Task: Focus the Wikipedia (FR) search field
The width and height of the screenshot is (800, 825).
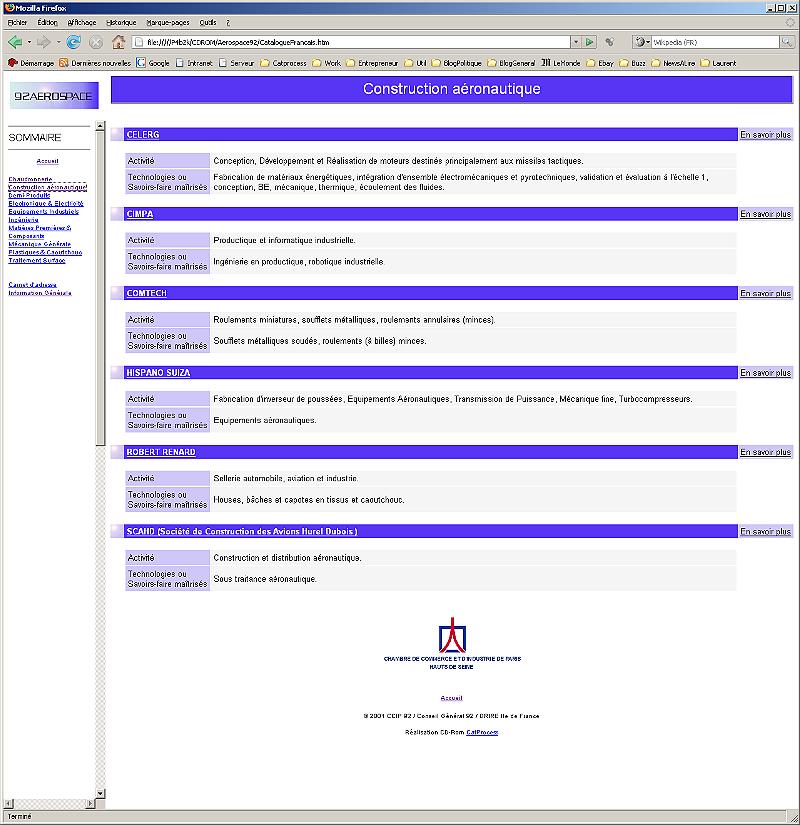Action: coord(715,42)
